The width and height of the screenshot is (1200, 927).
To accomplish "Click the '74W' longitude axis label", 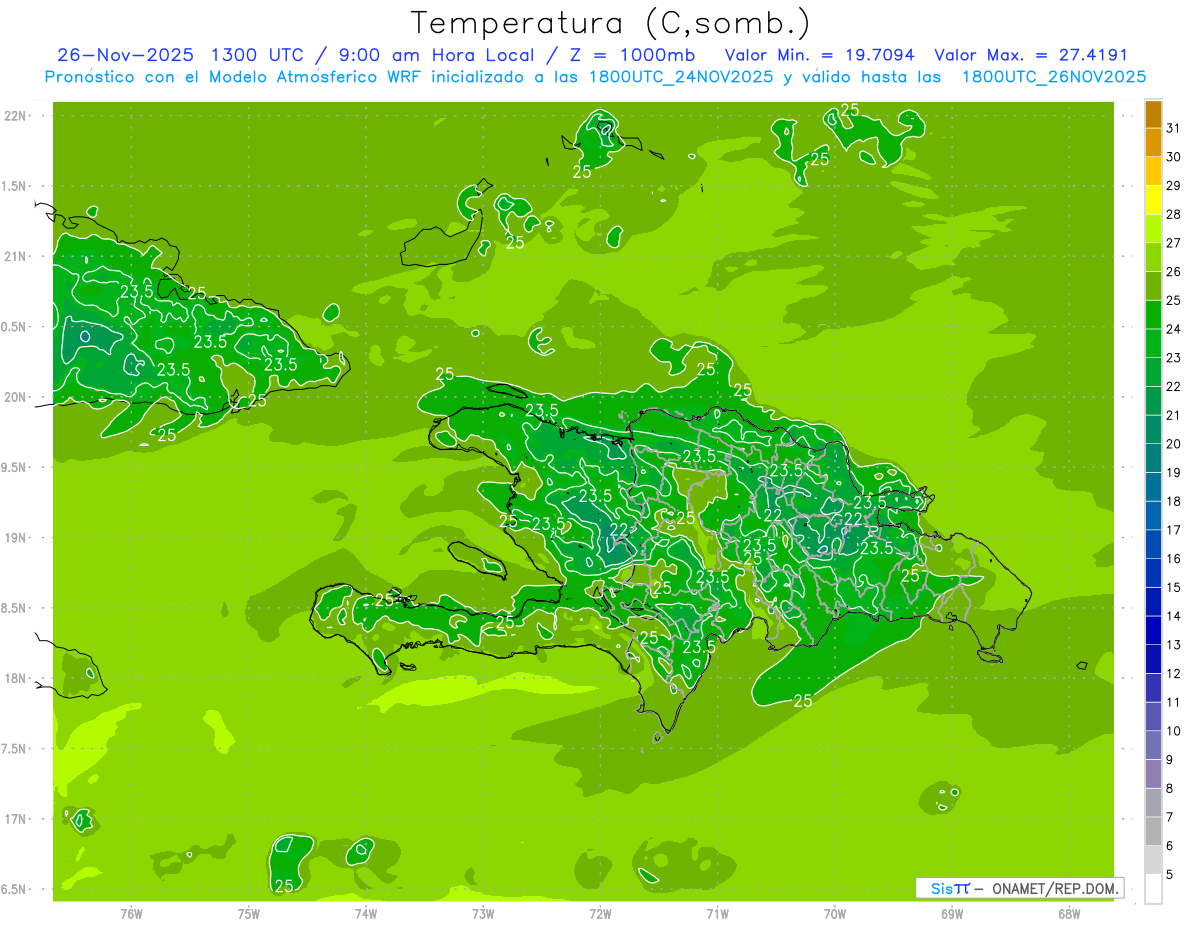I will coord(366,914).
